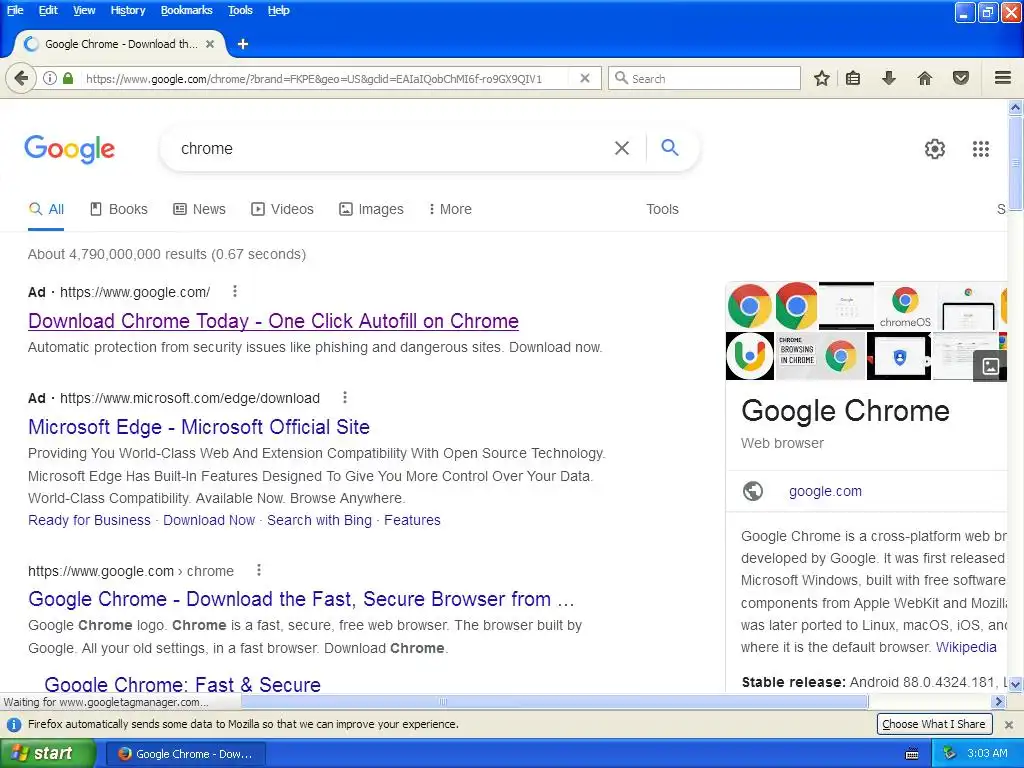Viewport: 1024px width, 768px height.
Task: Go to the Firefox home page icon
Action: click(x=925, y=78)
